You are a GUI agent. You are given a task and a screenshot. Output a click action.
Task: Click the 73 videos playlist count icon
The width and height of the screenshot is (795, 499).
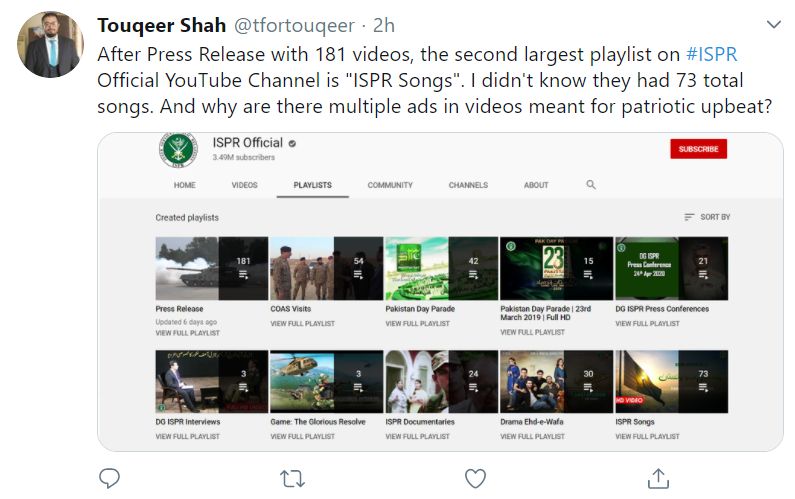click(703, 381)
